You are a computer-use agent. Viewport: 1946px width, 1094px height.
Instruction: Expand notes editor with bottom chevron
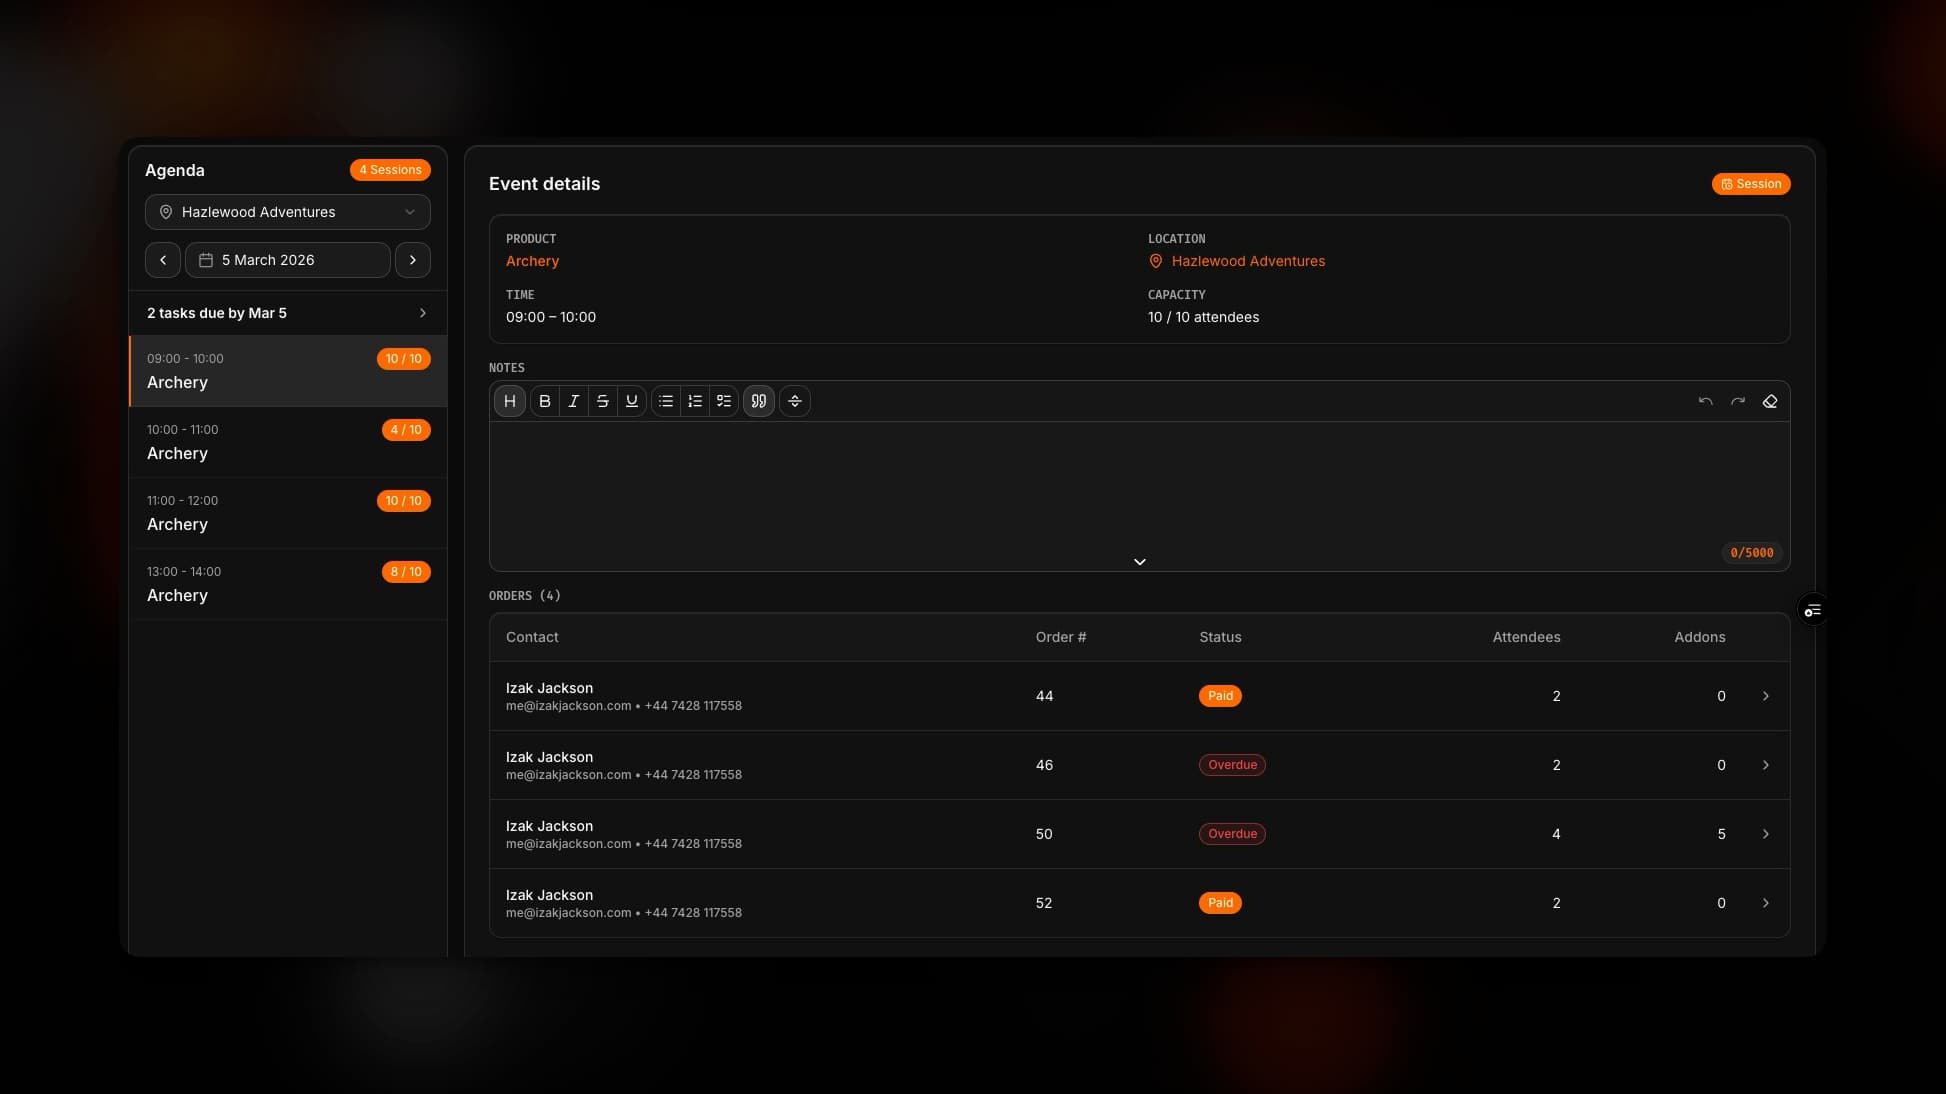pyautogui.click(x=1139, y=562)
